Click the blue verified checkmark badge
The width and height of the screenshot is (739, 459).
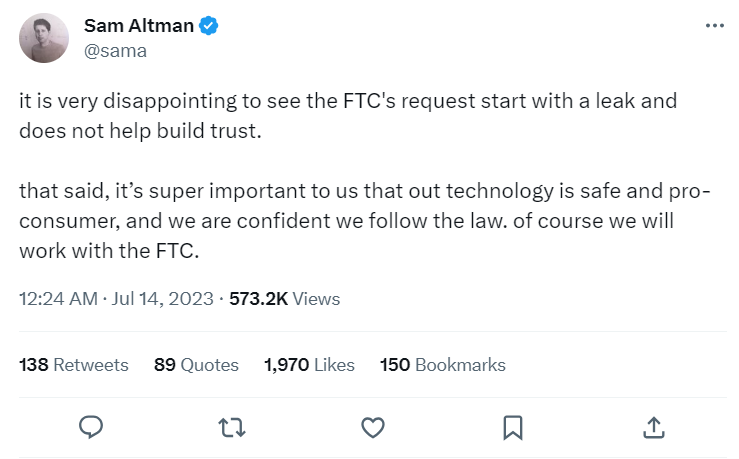208,25
